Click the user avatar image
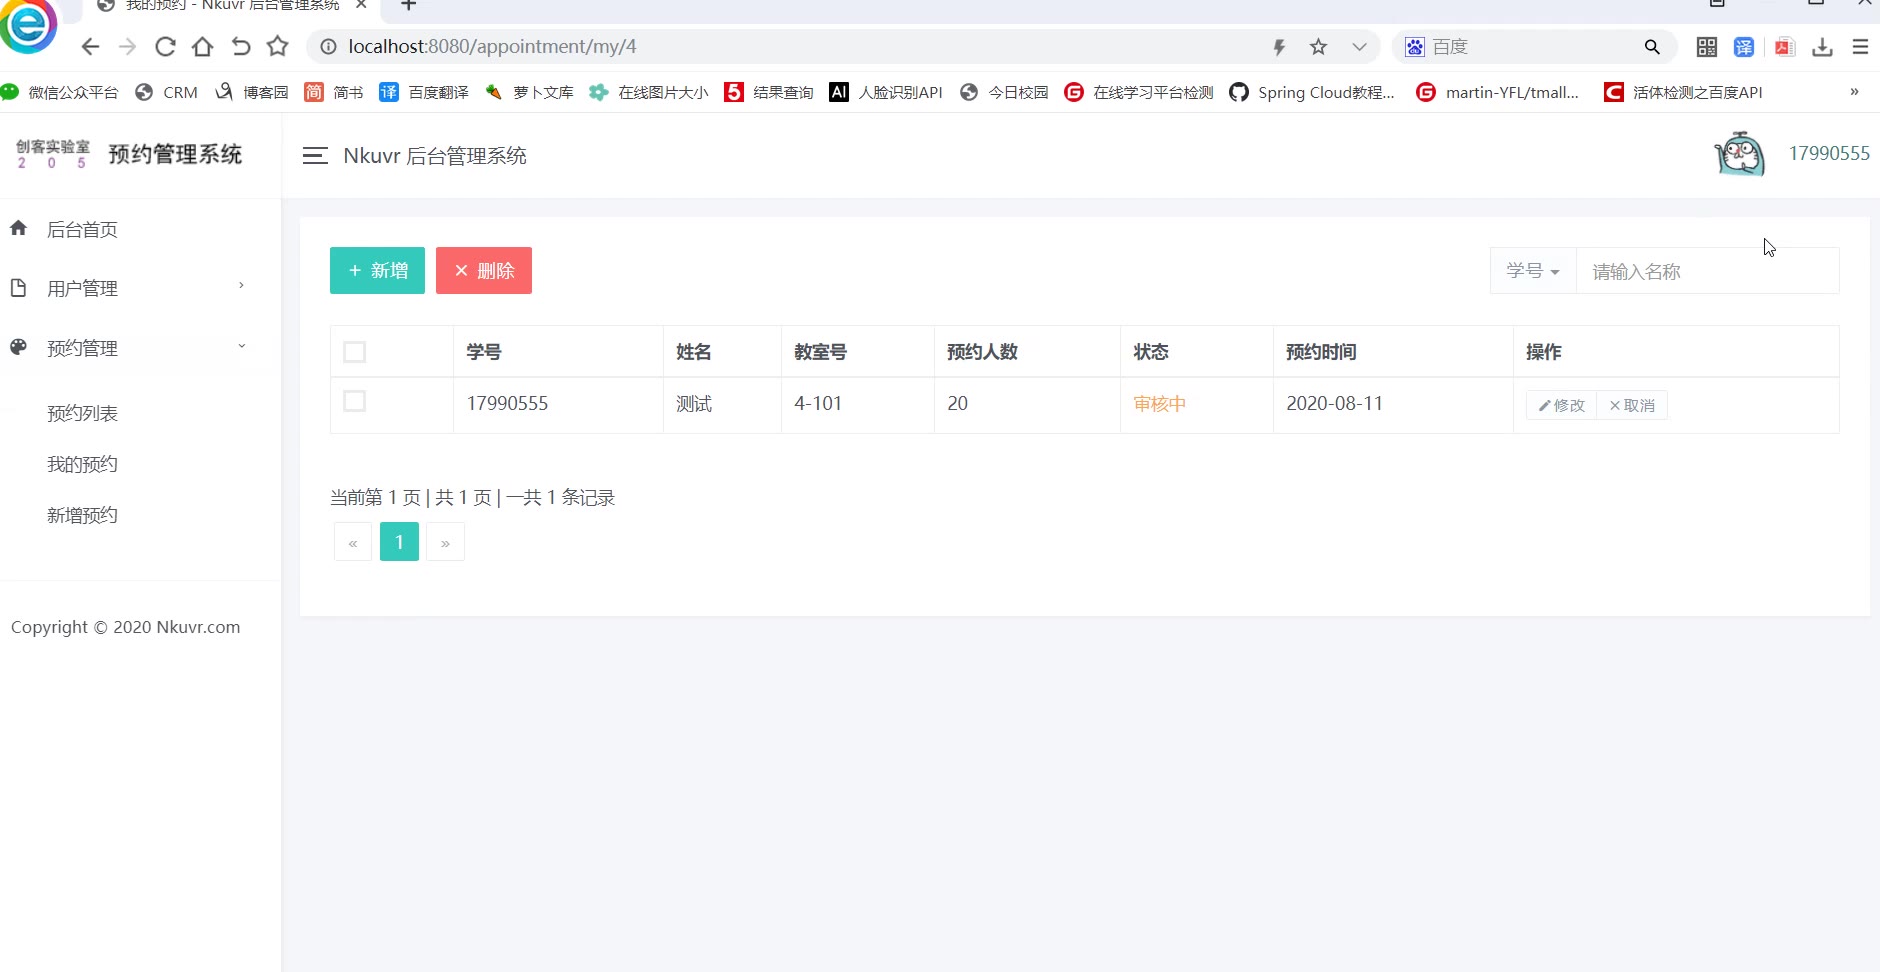The image size is (1880, 972). coord(1740,154)
